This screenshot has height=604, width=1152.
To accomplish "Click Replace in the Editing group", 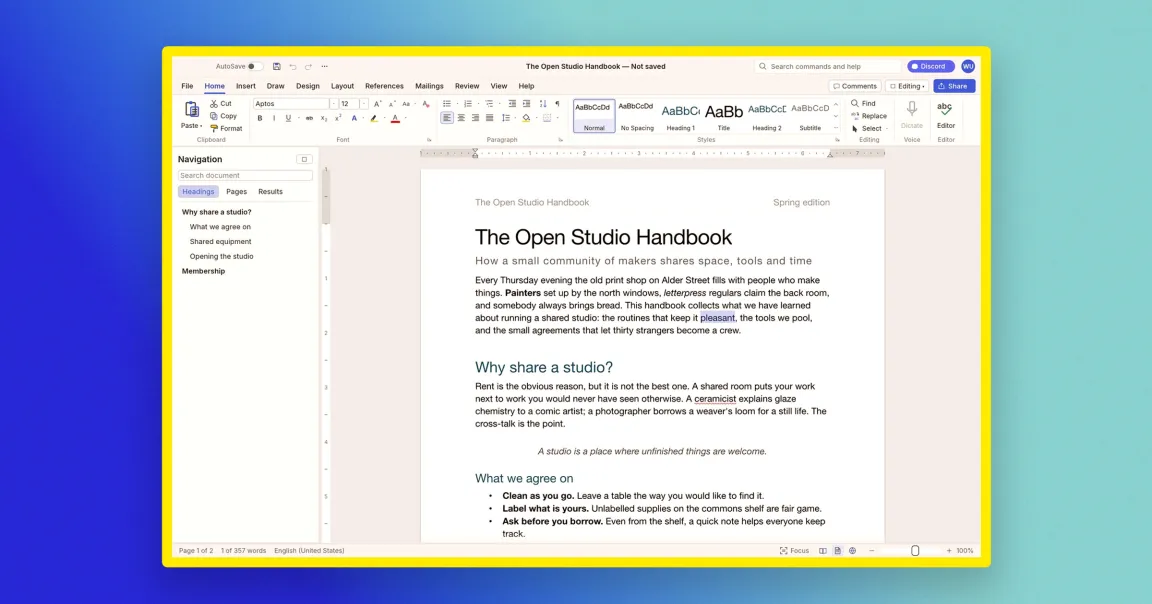I will tap(869, 116).
